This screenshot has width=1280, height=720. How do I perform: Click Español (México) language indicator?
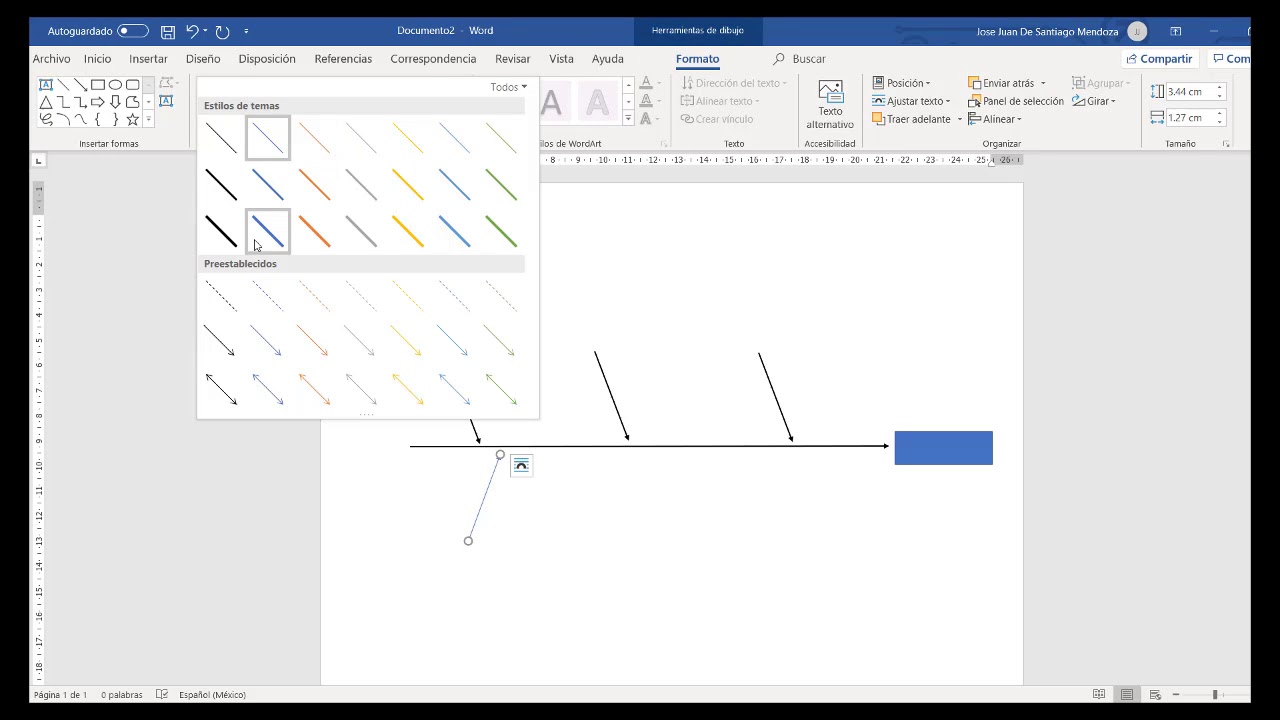(x=212, y=694)
